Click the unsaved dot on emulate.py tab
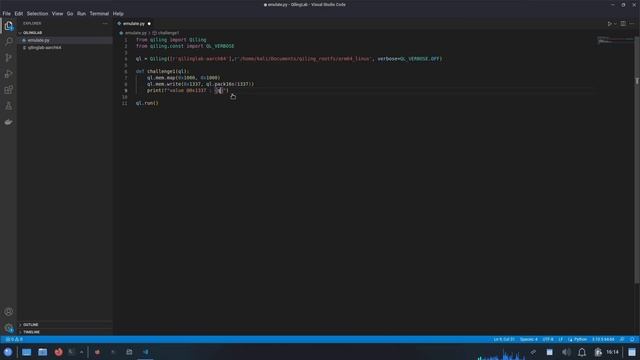 click(149, 24)
